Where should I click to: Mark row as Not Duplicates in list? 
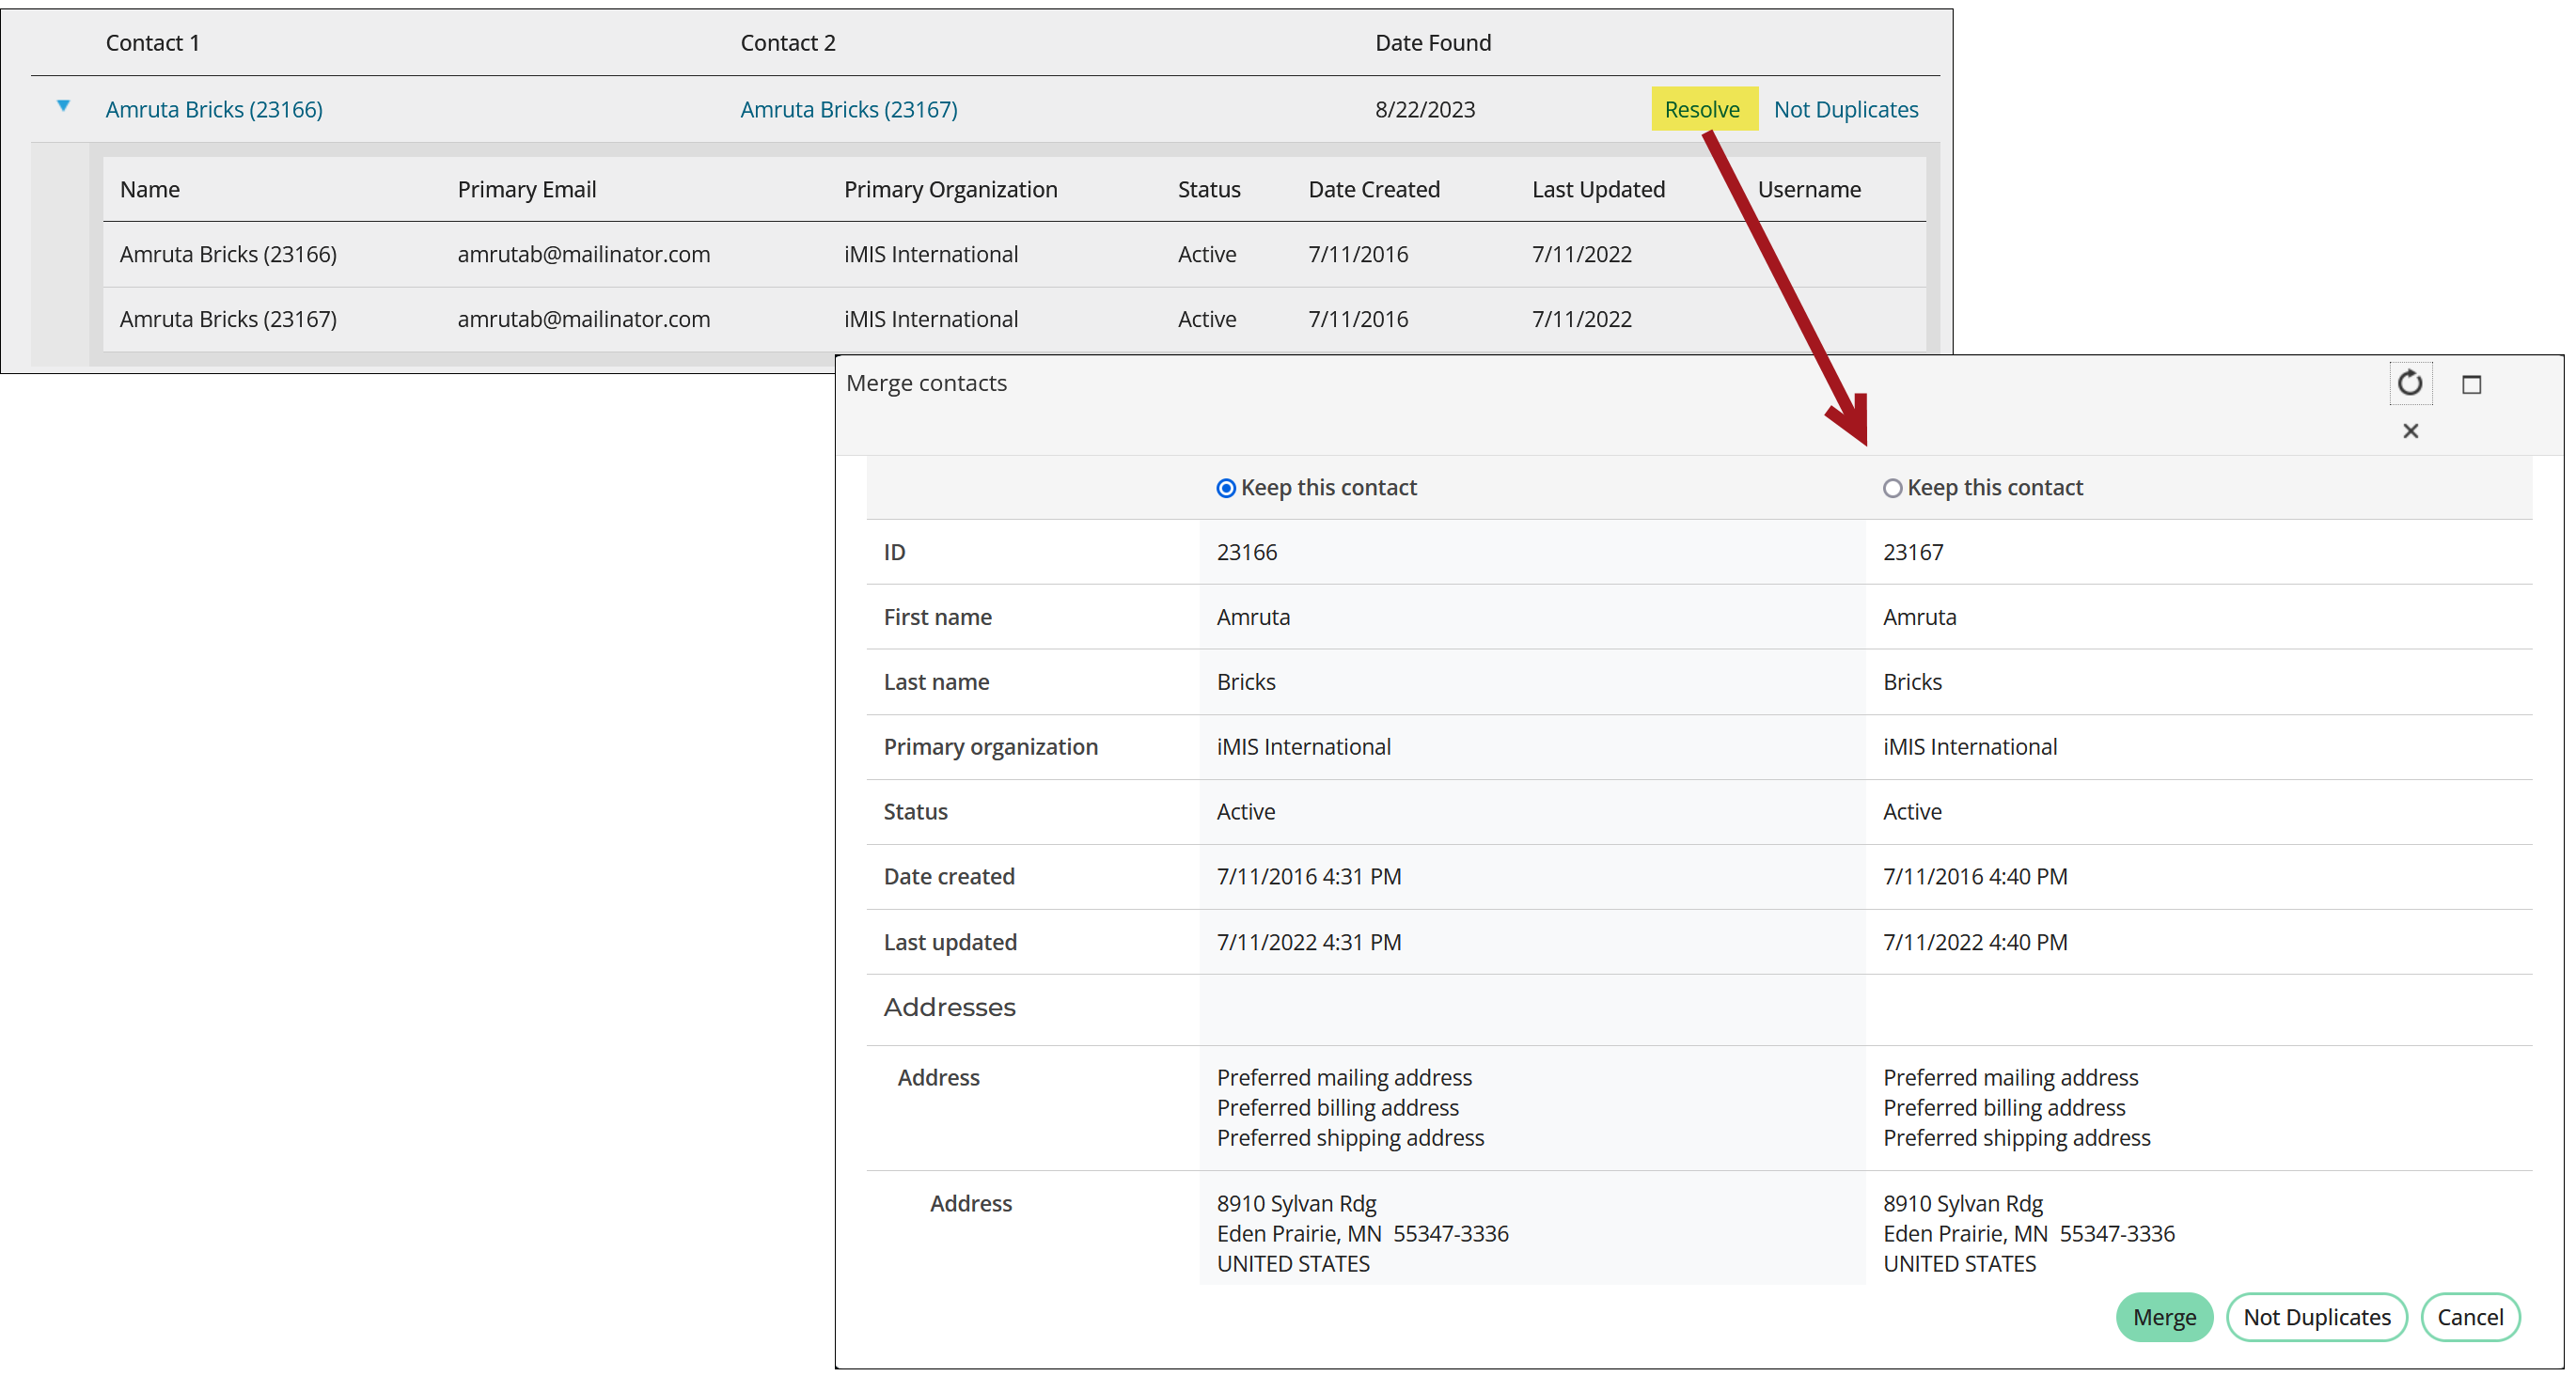1845,109
